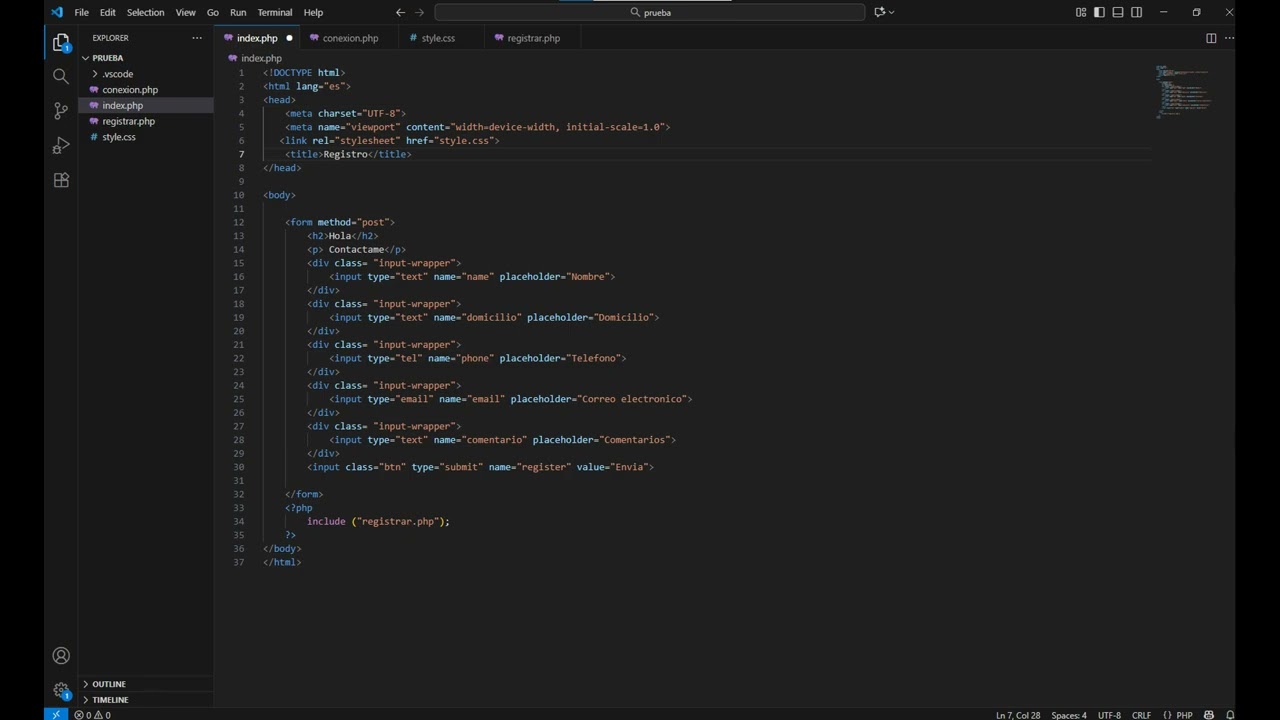Click the index.php breadcrumb above the code
This screenshot has width=1280, height=720.
pos(261,58)
